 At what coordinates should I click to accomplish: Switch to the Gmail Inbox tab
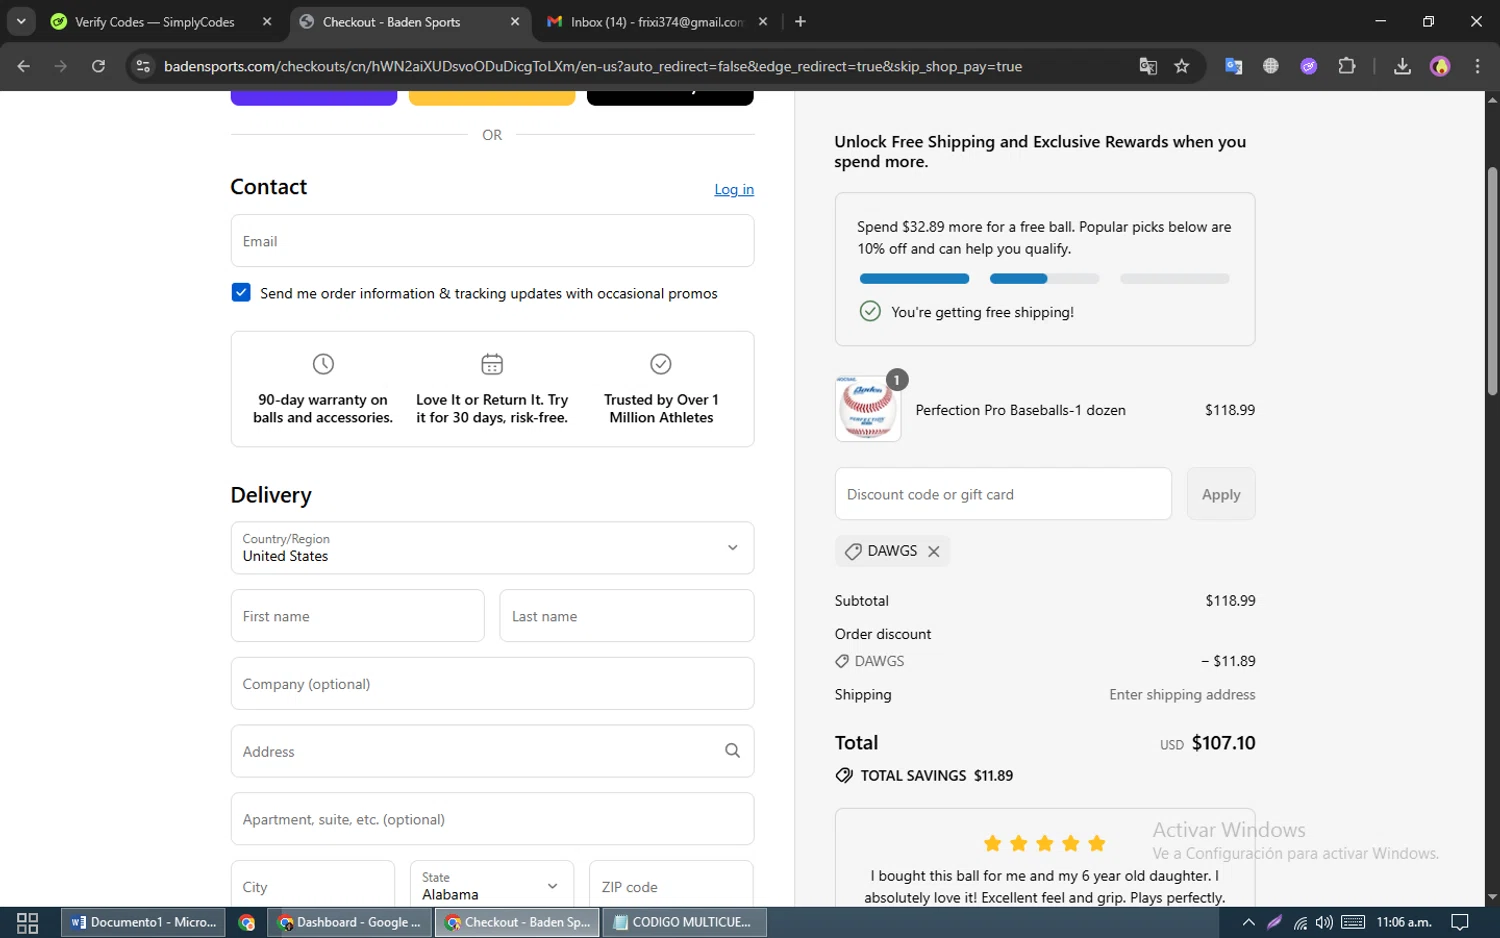pyautogui.click(x=657, y=21)
